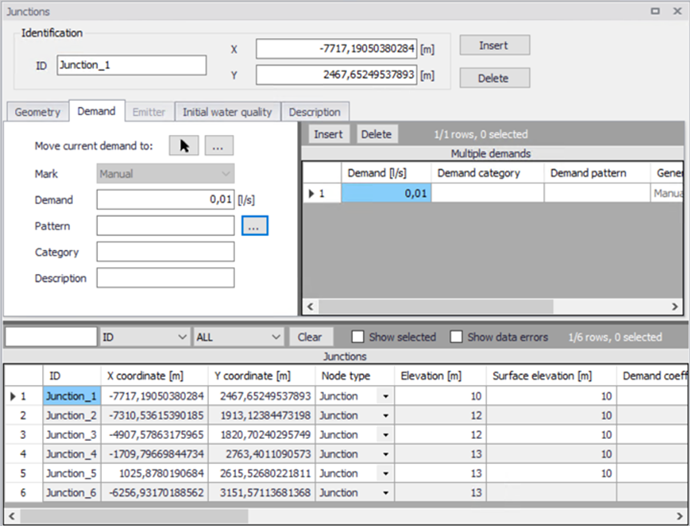Viewport: 690px width, 526px height.
Task: Click Demand category cell in row 1
Action: point(488,193)
